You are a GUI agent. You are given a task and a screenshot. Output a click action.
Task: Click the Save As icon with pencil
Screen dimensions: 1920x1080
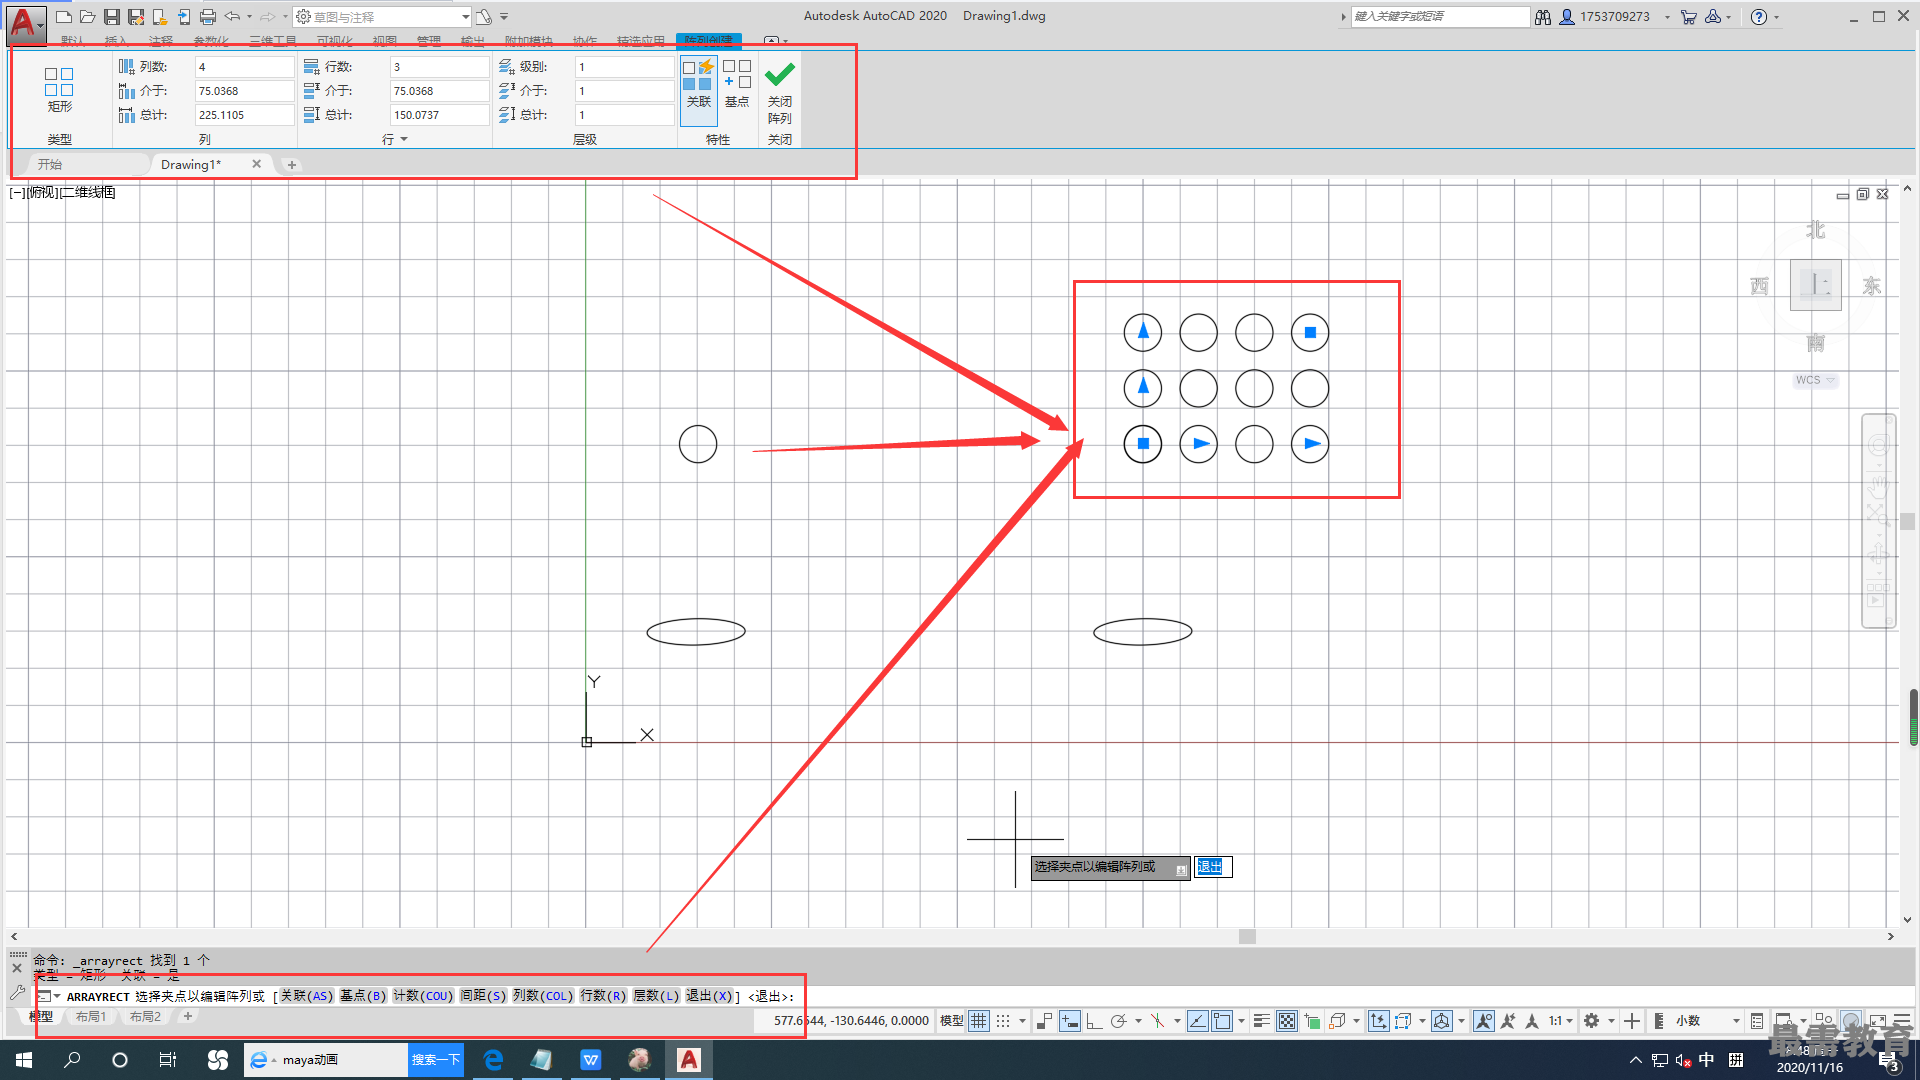click(x=136, y=17)
